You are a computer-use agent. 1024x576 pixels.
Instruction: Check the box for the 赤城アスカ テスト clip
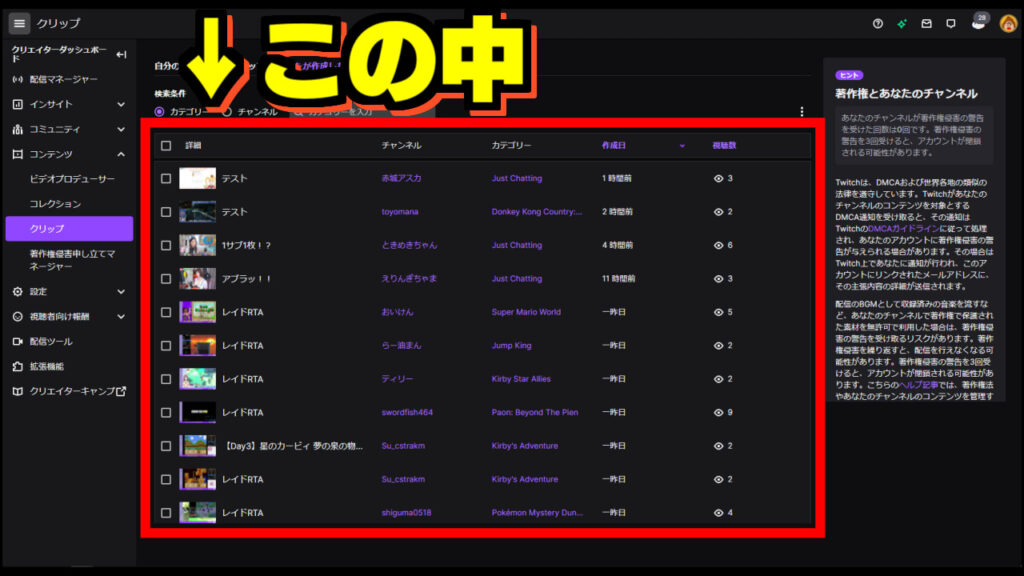pyautogui.click(x=166, y=178)
